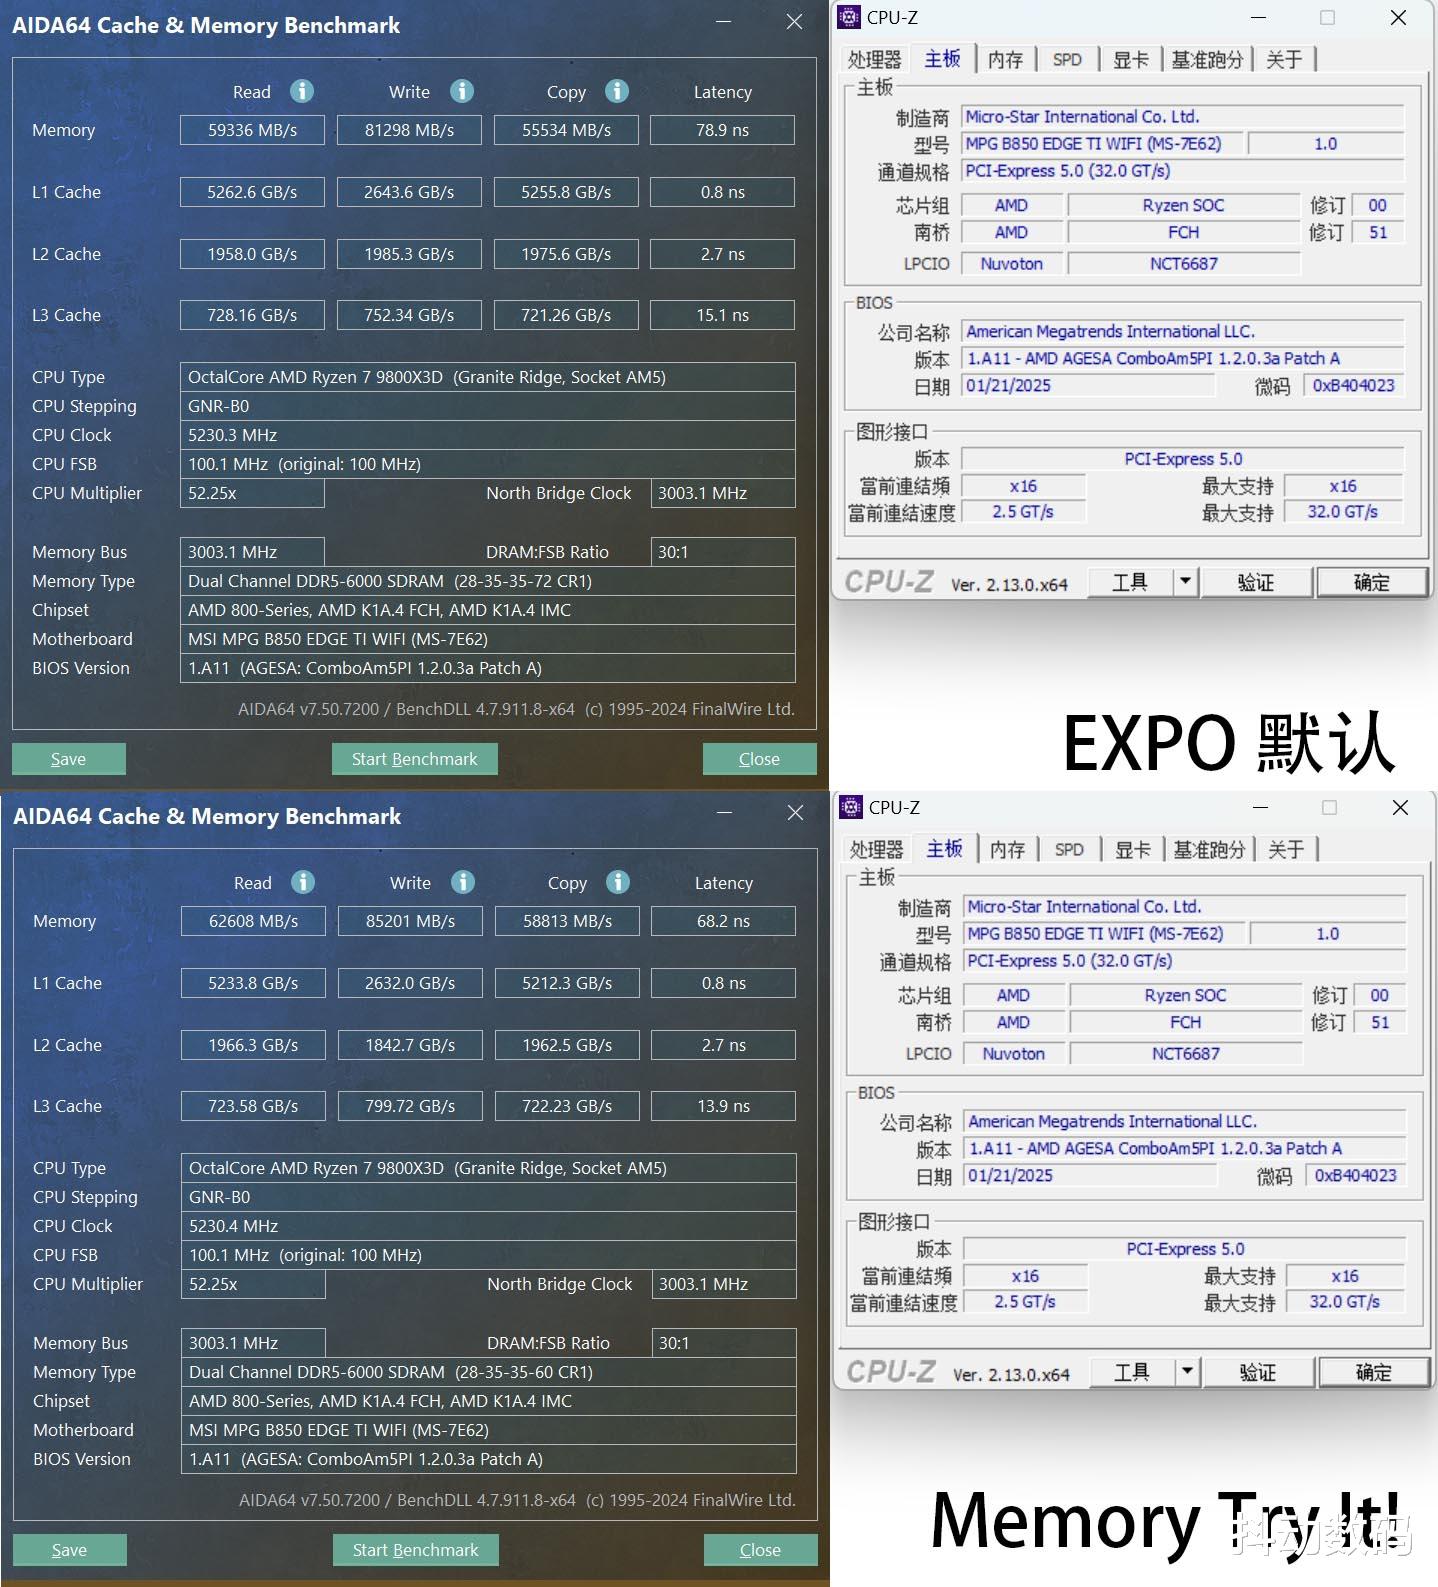Click Memory Write value 85201 MB/s
1438x1587 pixels.
coord(410,921)
